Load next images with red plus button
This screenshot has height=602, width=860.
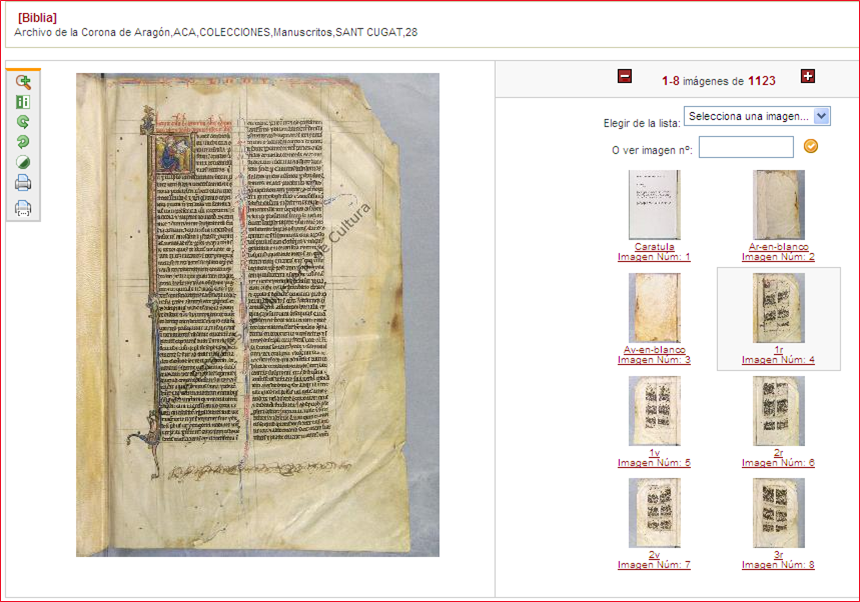point(807,76)
